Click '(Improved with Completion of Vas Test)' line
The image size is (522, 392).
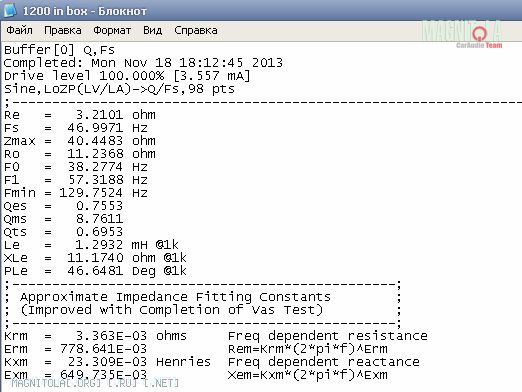171,310
